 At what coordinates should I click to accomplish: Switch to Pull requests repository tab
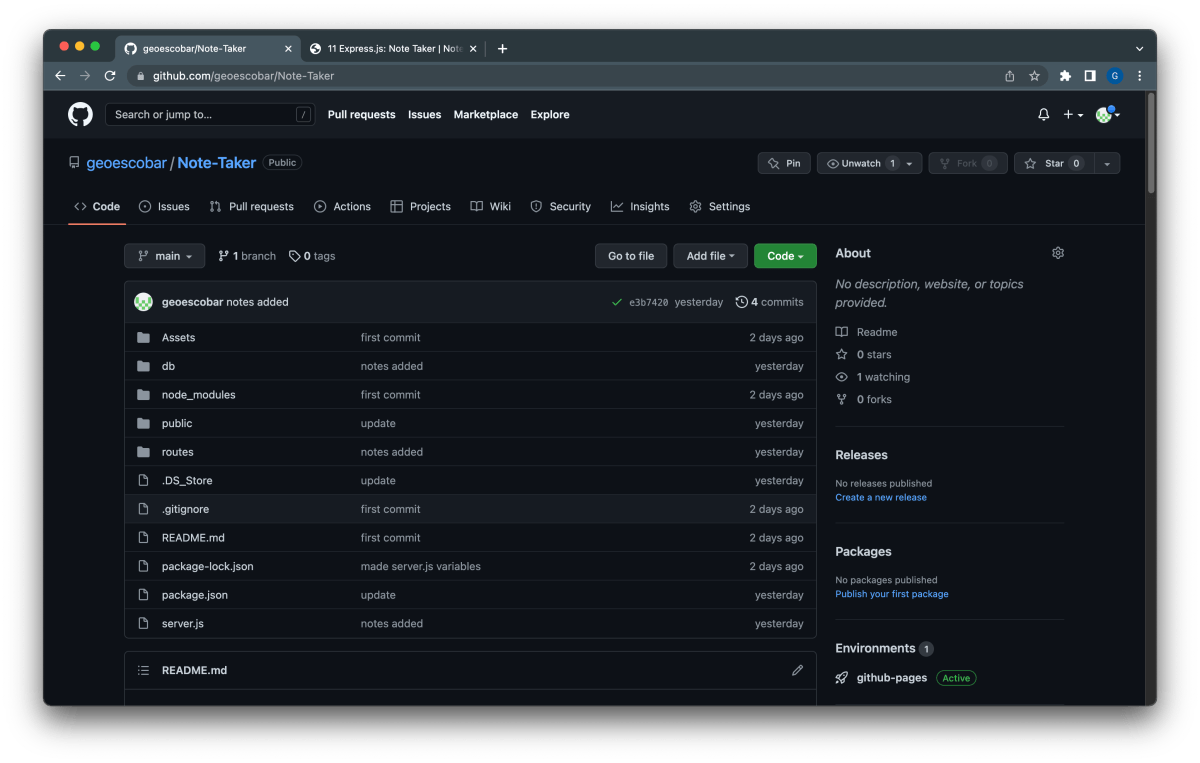coord(251,206)
